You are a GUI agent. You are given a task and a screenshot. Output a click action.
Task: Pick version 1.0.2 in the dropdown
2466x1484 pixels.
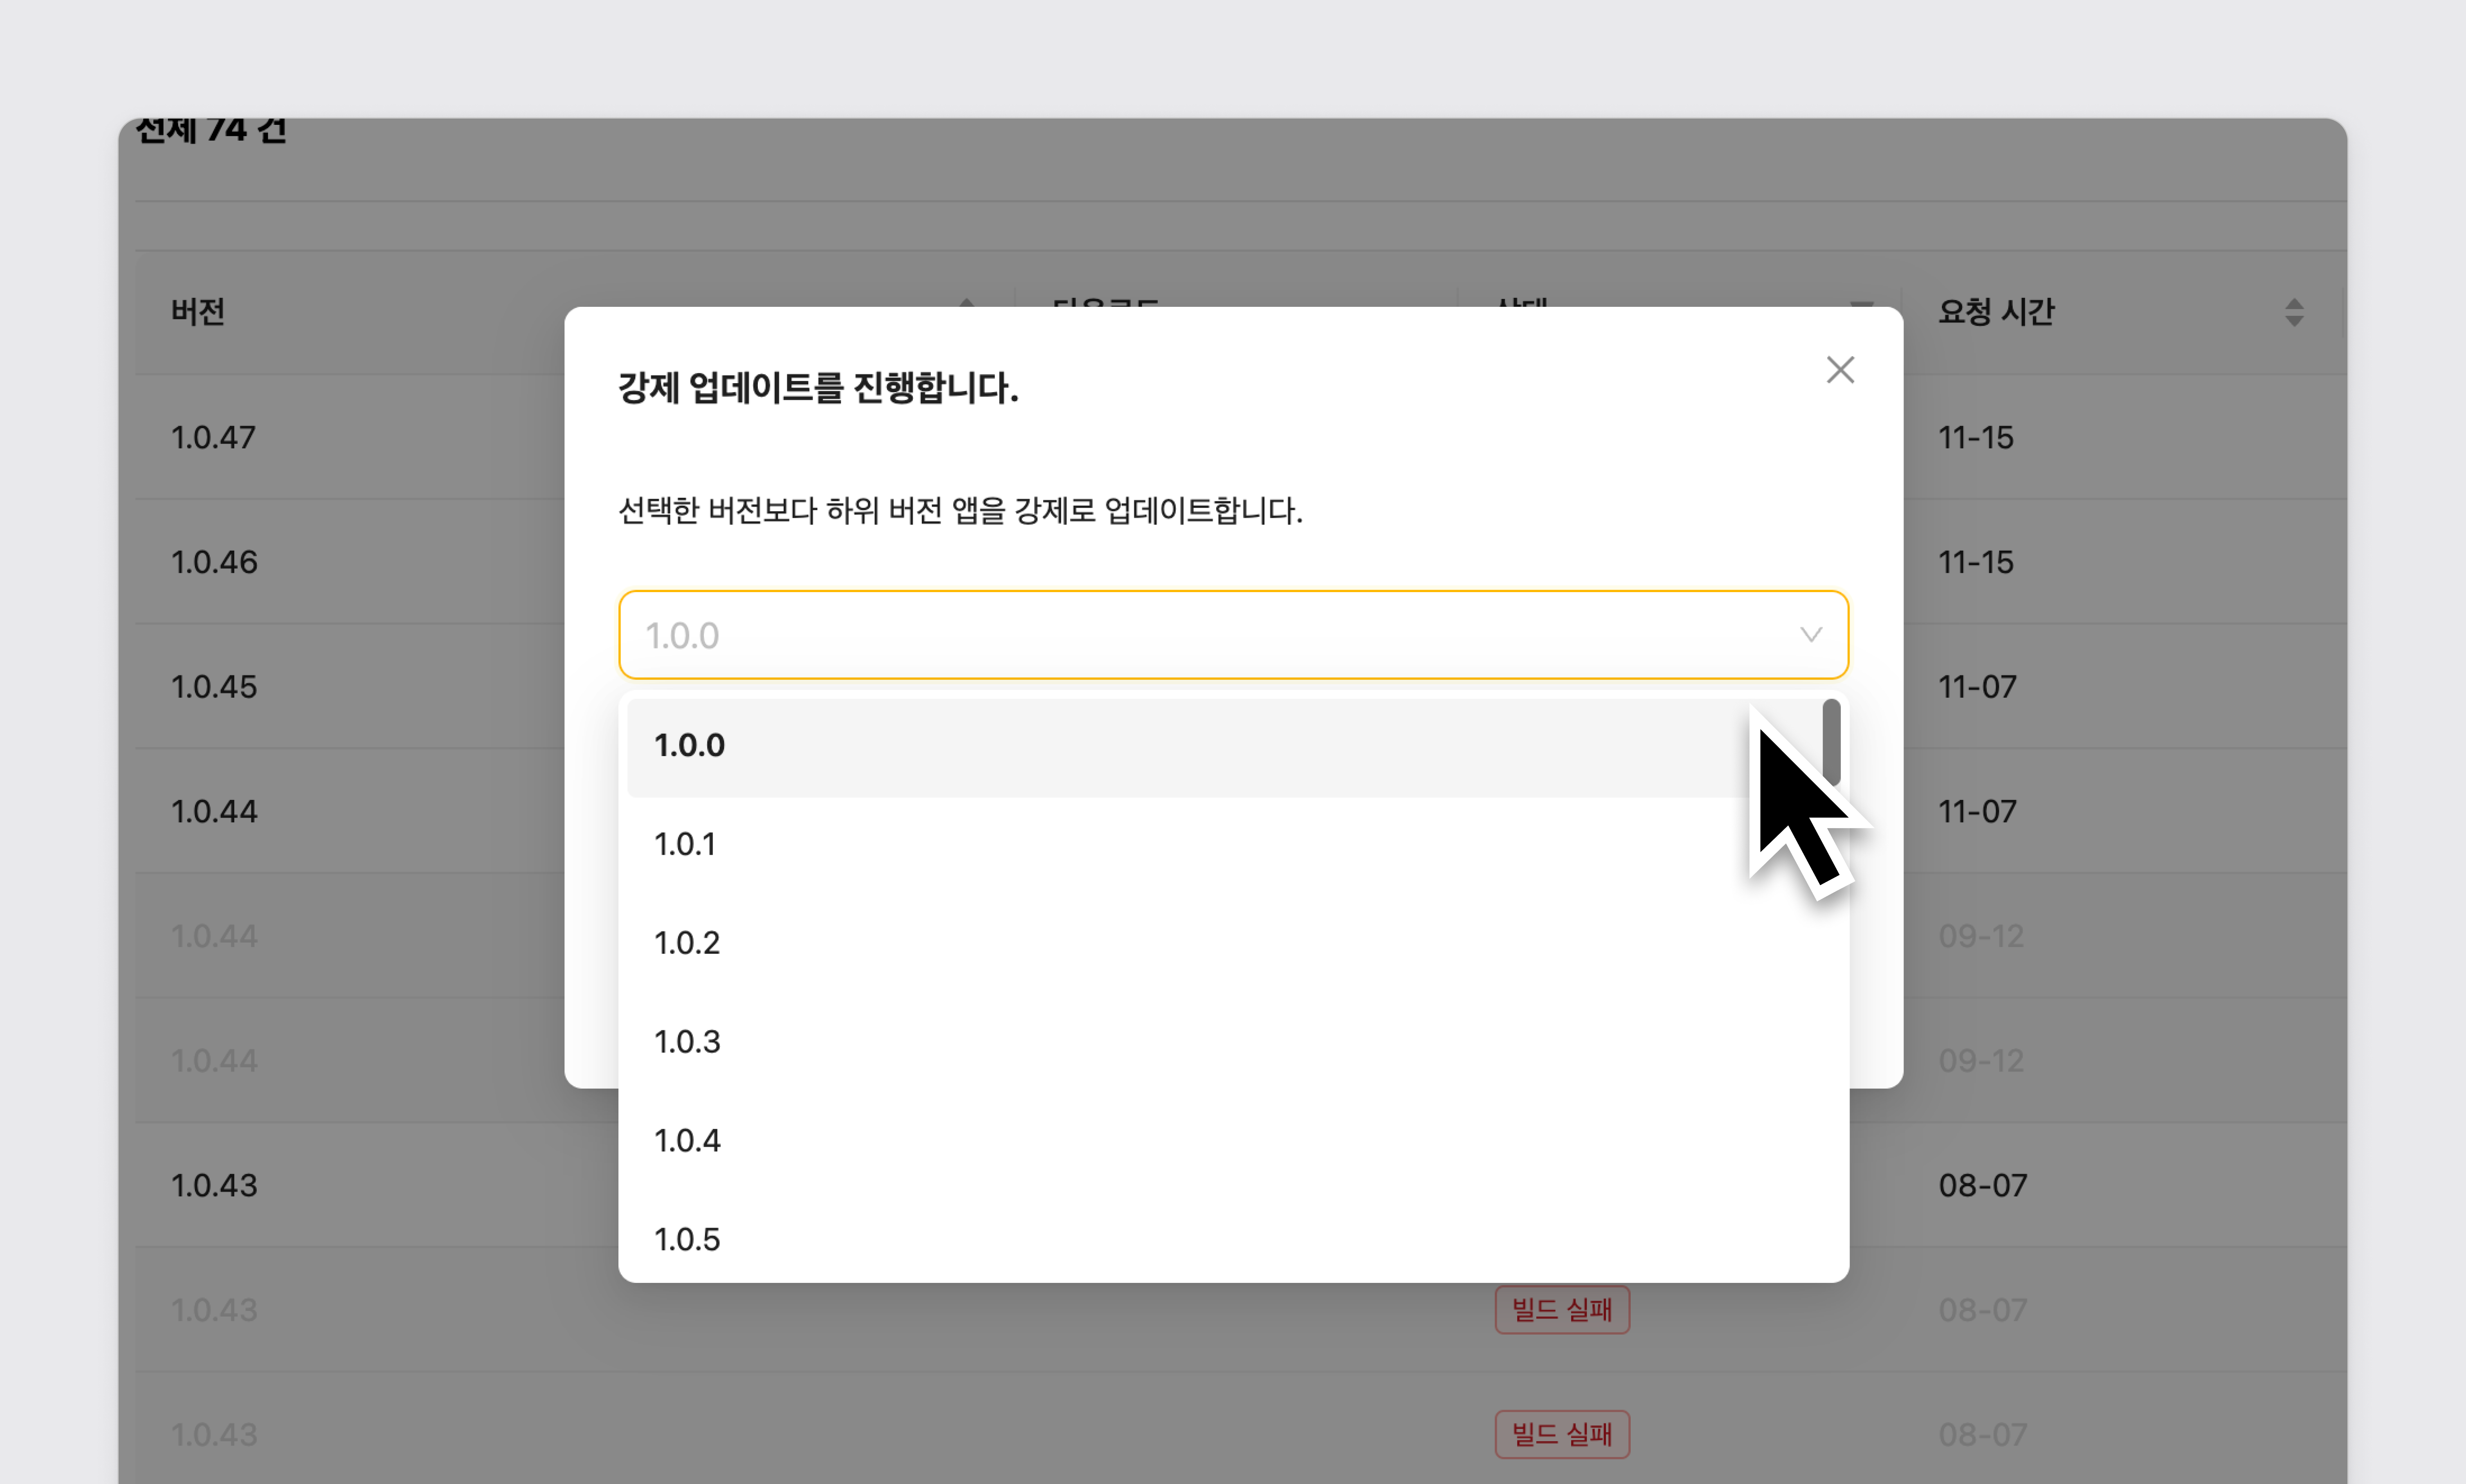click(687, 943)
